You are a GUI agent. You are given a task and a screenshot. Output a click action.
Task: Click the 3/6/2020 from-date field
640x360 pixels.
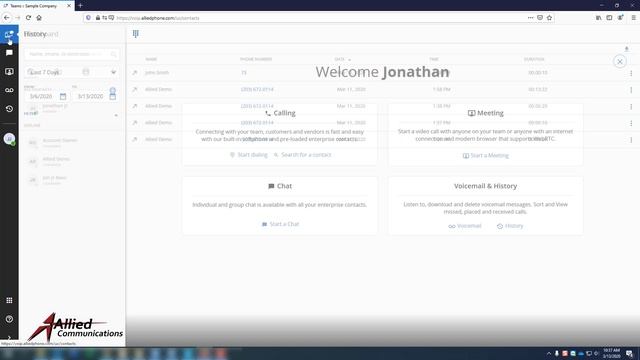coord(42,96)
